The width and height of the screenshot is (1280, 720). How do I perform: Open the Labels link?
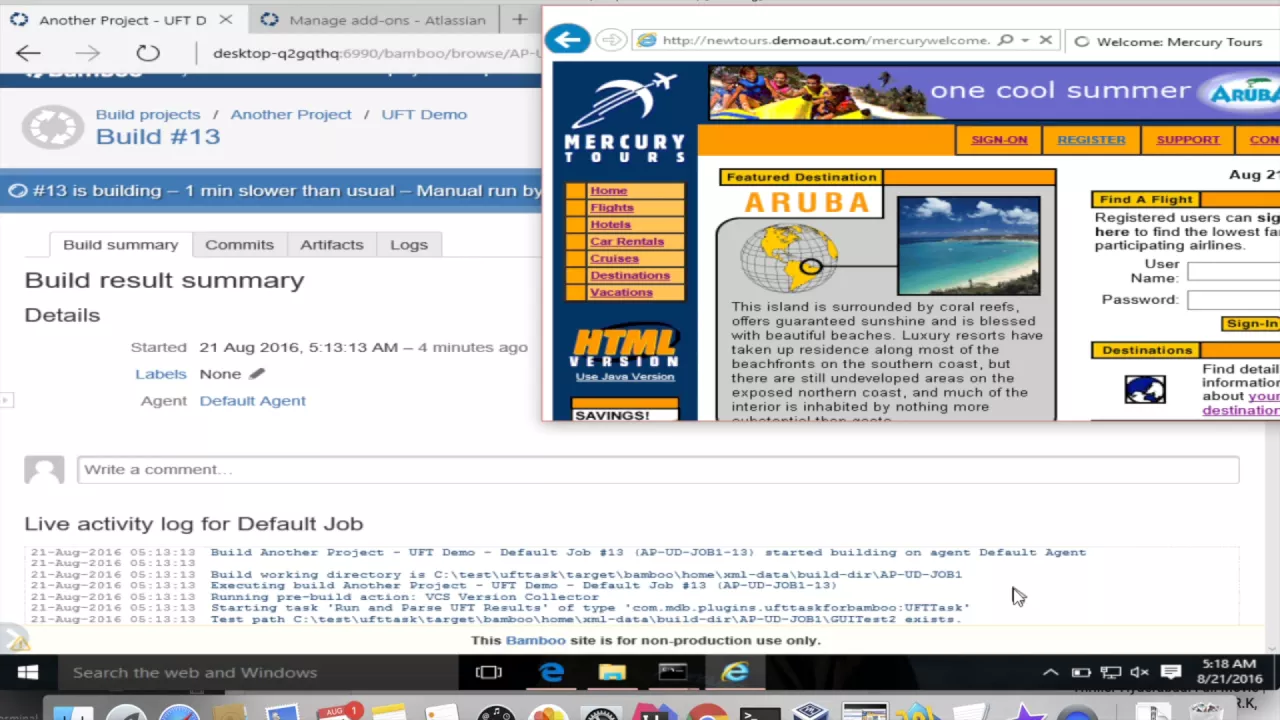pos(161,373)
